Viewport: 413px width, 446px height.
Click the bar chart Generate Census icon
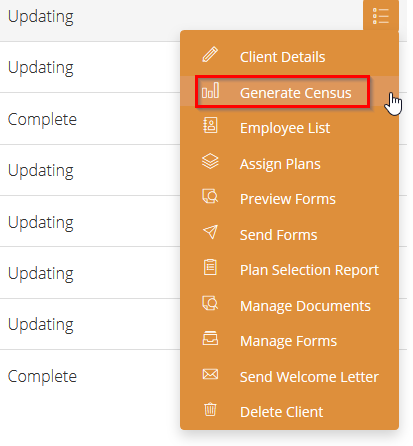[210, 91]
